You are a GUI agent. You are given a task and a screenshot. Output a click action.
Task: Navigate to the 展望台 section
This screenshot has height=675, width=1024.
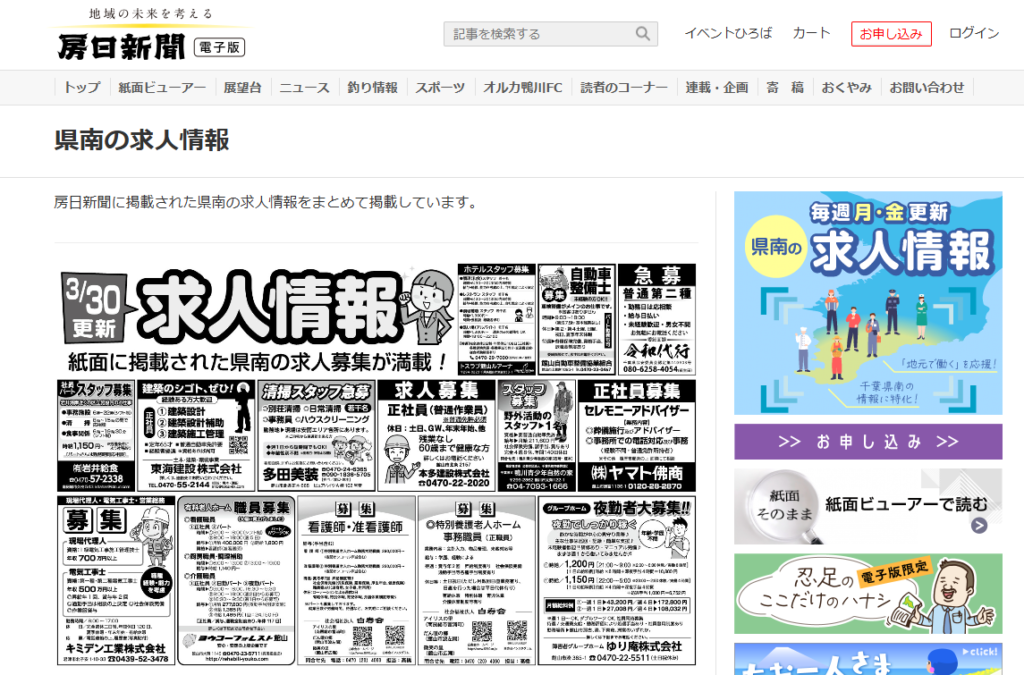[x=242, y=87]
